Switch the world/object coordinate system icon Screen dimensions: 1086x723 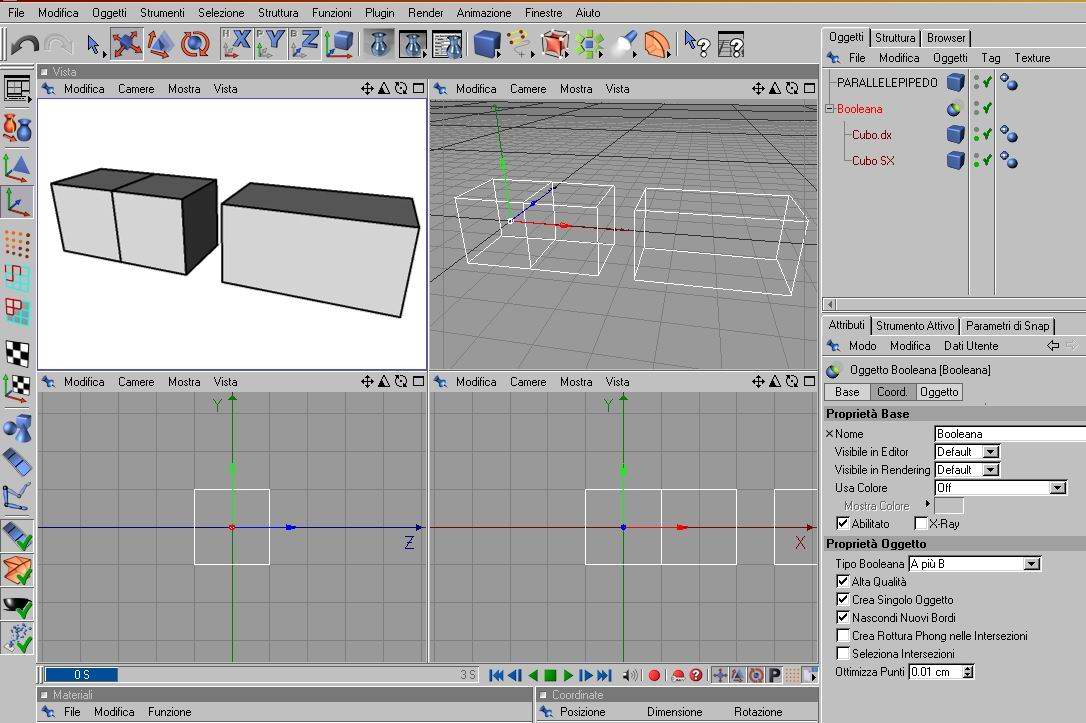(339, 44)
